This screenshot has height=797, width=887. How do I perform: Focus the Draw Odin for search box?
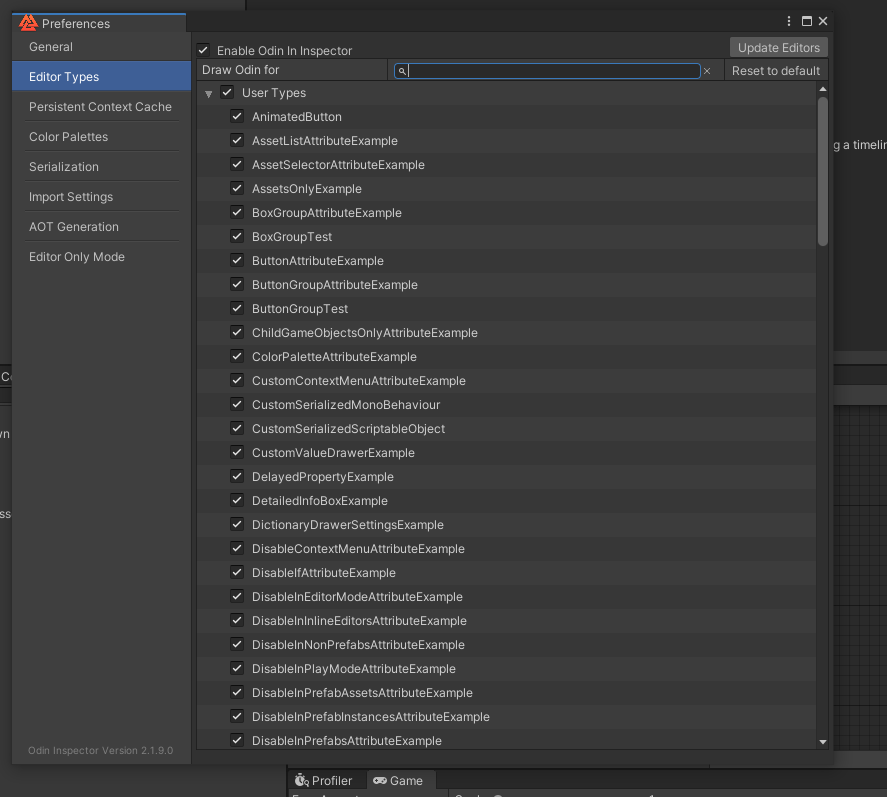pyautogui.click(x=550, y=71)
